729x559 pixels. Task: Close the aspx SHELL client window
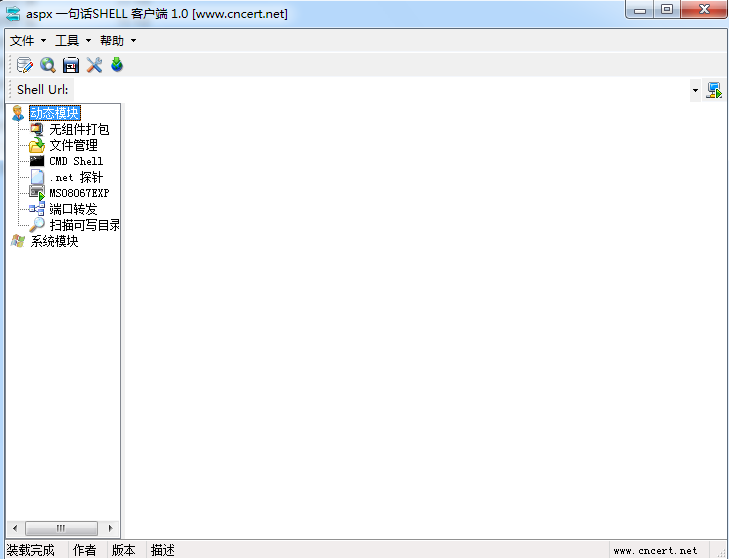(x=704, y=9)
